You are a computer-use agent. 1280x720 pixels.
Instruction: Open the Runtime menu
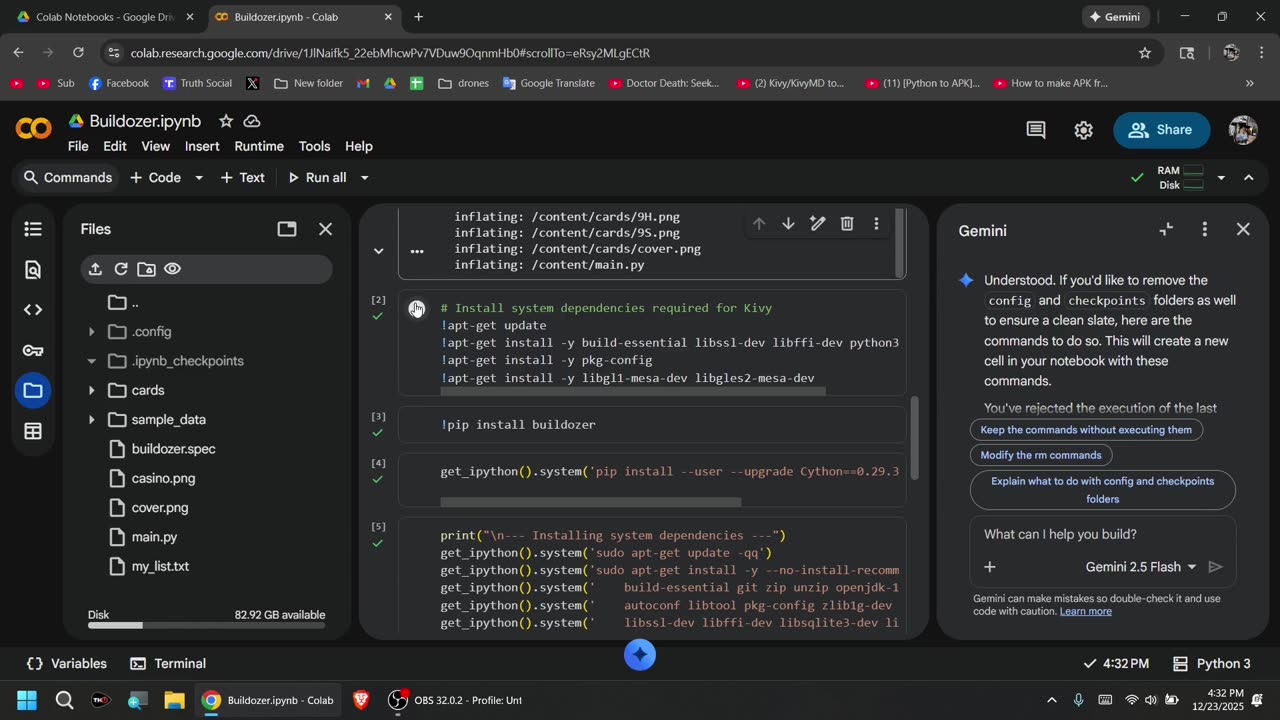(x=258, y=146)
